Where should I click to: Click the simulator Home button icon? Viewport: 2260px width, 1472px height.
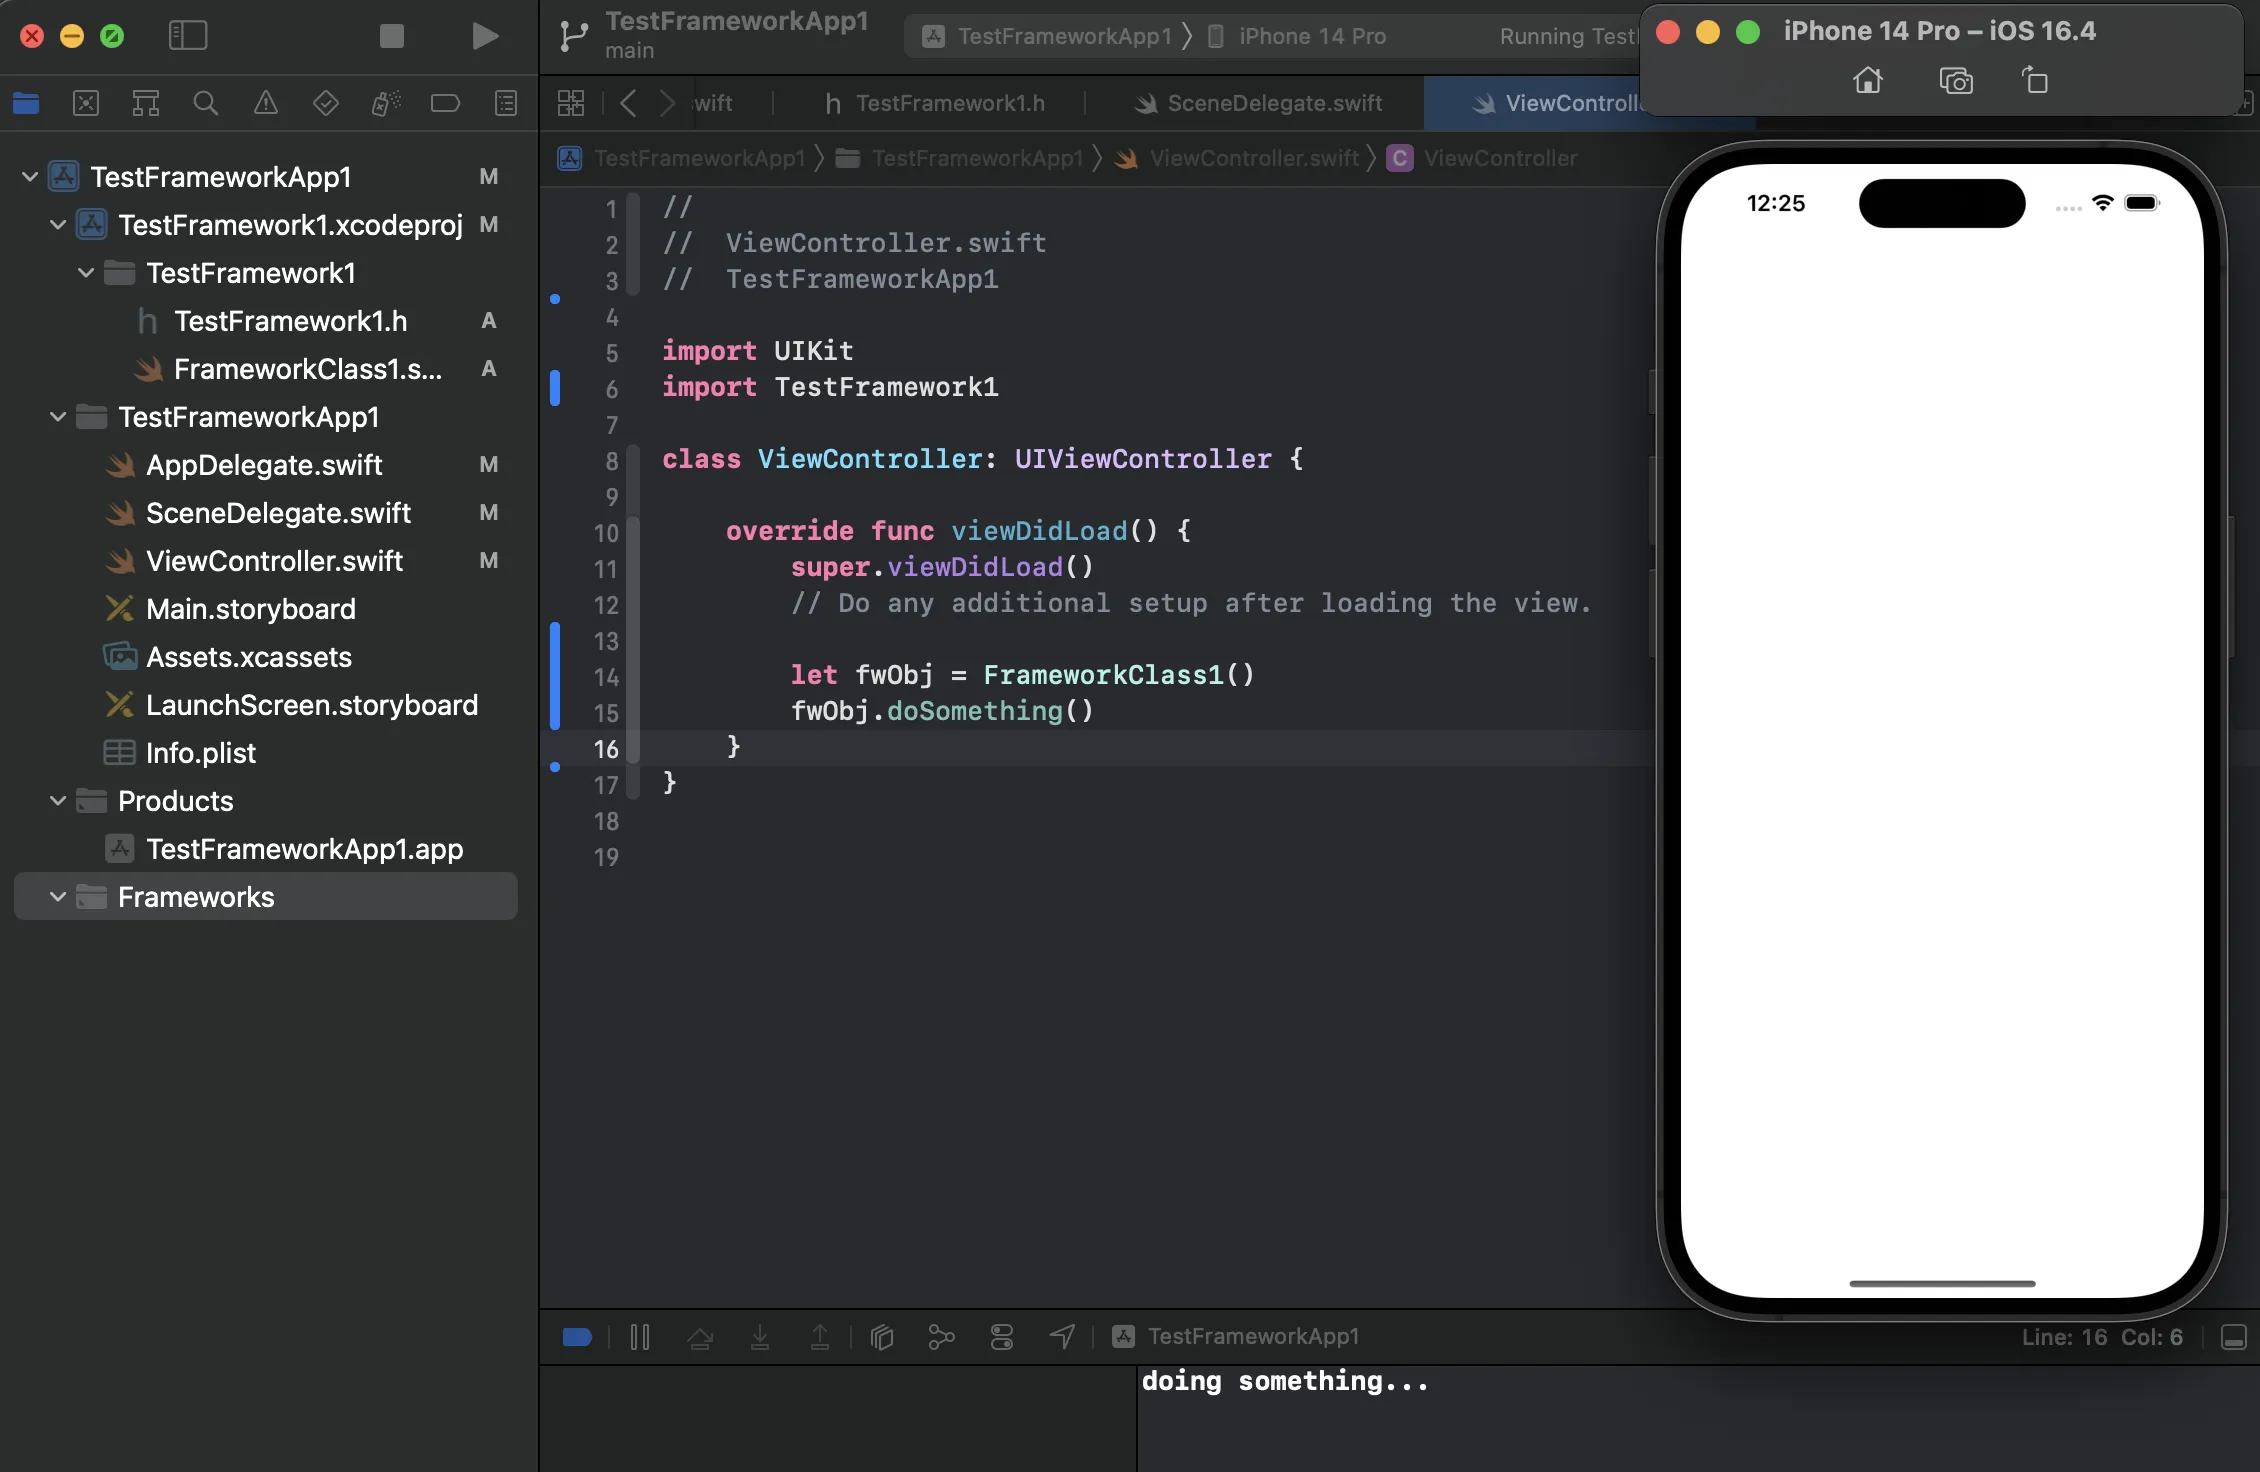pos(1867,80)
